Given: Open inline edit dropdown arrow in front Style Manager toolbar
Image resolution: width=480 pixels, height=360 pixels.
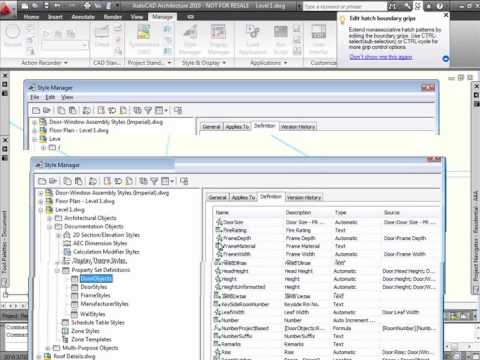Looking at the screenshot, I should click(172, 181).
